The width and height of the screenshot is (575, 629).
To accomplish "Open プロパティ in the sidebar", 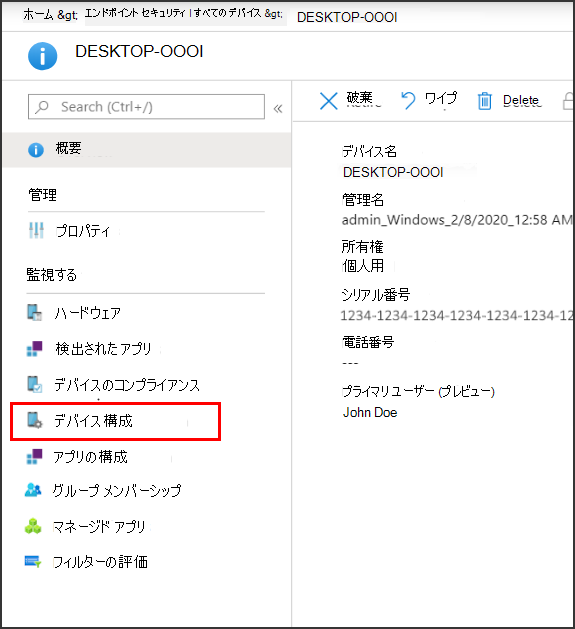I will pyautogui.click(x=83, y=231).
